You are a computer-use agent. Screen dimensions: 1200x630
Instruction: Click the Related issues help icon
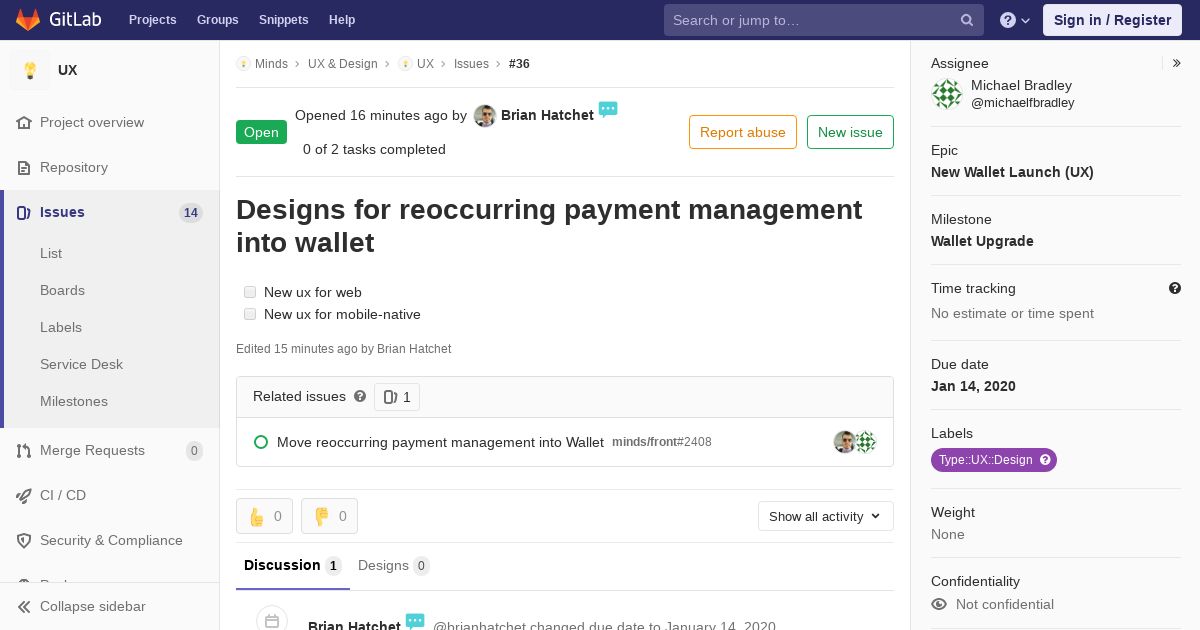pyautogui.click(x=360, y=396)
